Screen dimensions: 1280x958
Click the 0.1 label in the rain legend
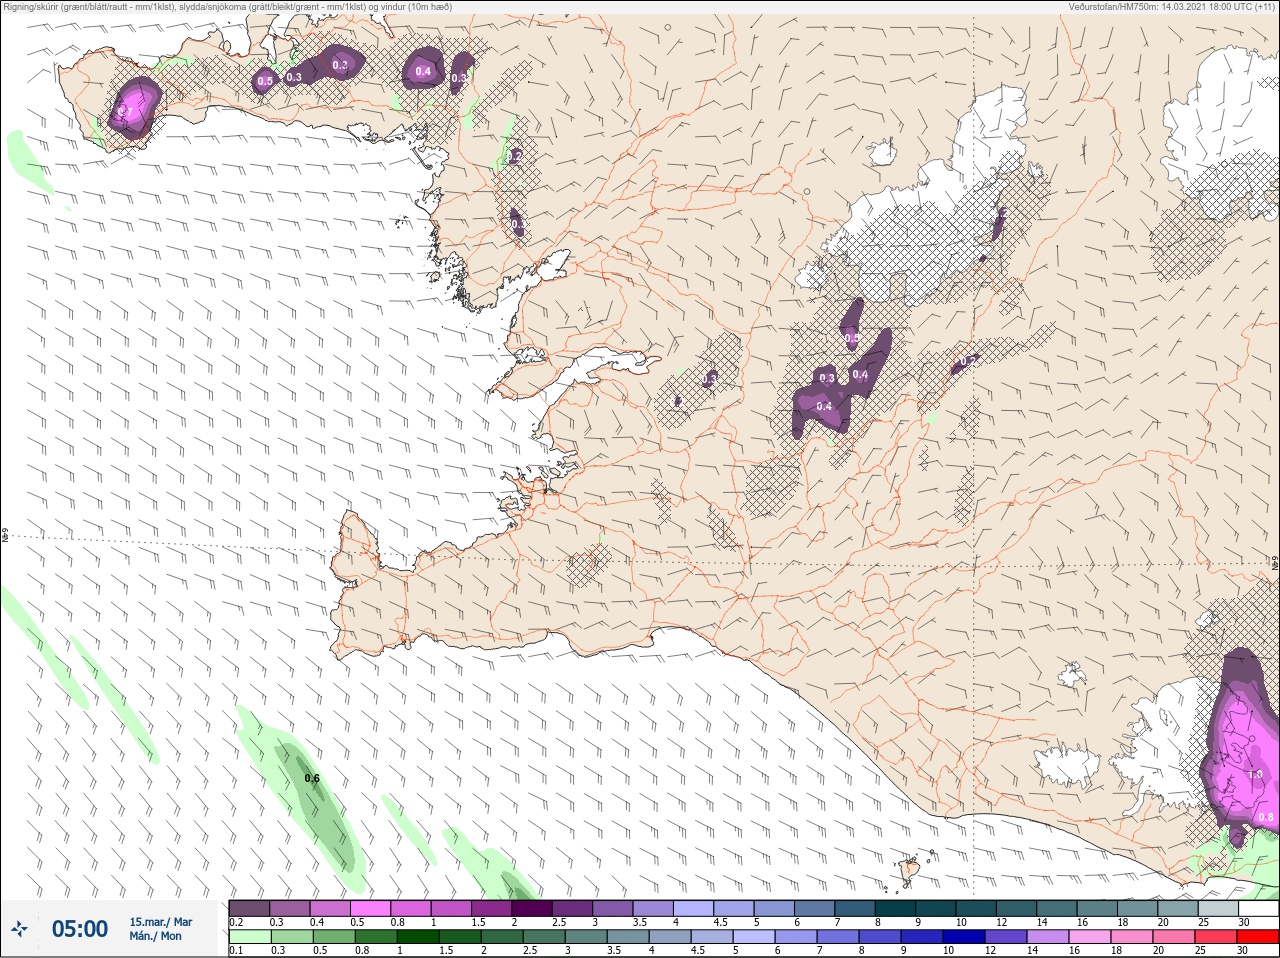click(236, 949)
